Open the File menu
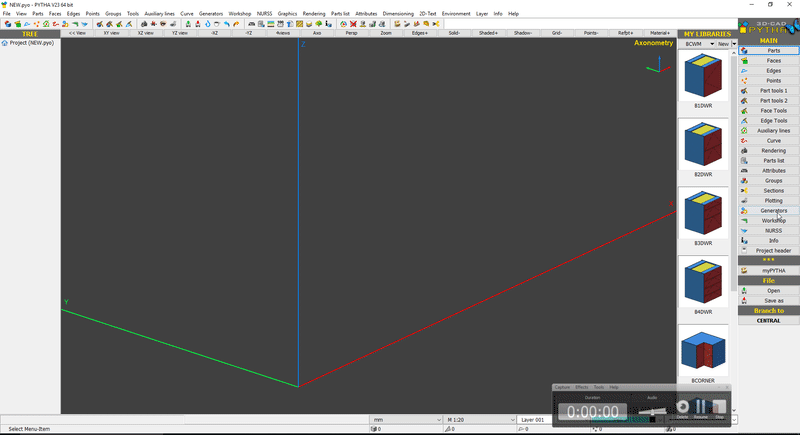 click(x=7, y=14)
